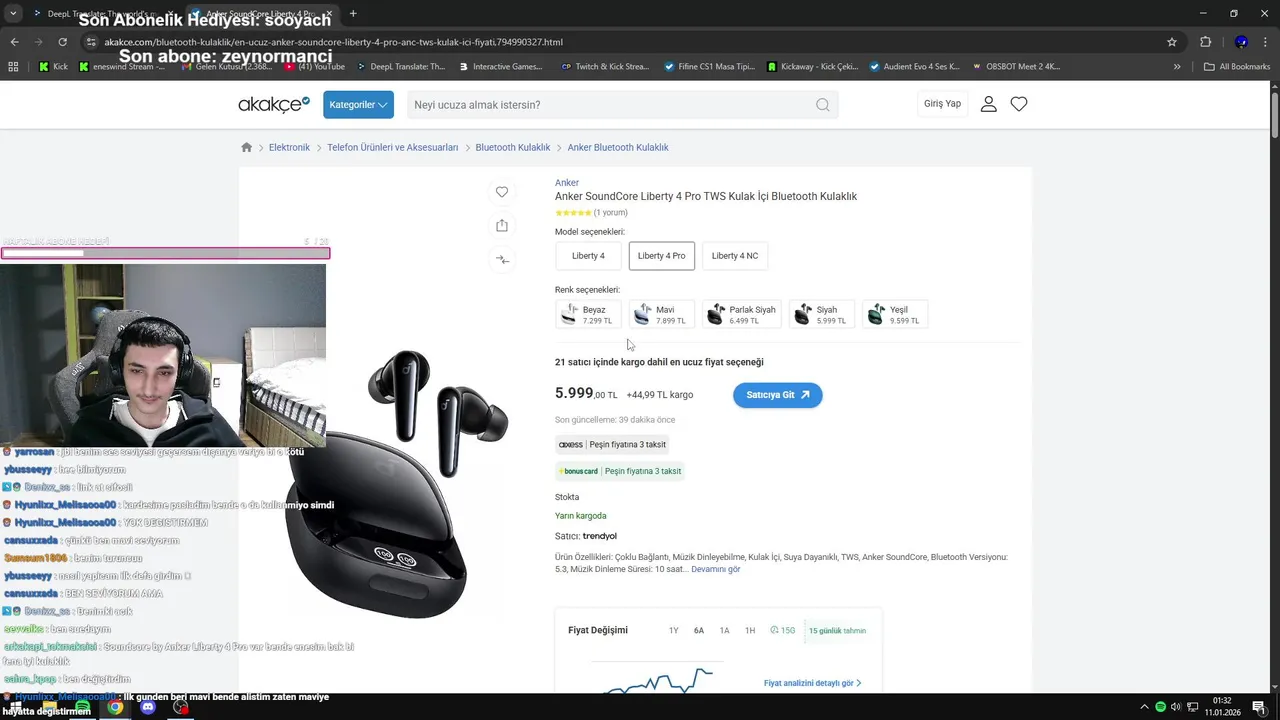Click the share product icon
Screen dimensions: 1280x720
[502, 225]
